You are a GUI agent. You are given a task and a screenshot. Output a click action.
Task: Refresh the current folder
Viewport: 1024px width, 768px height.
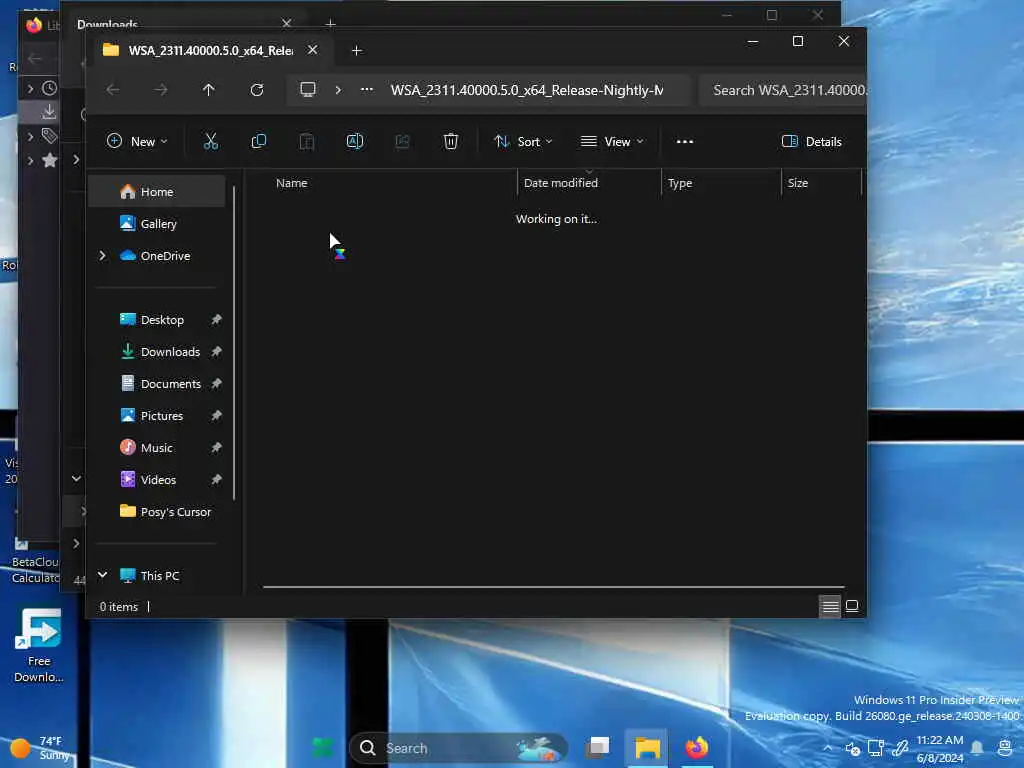tap(257, 89)
